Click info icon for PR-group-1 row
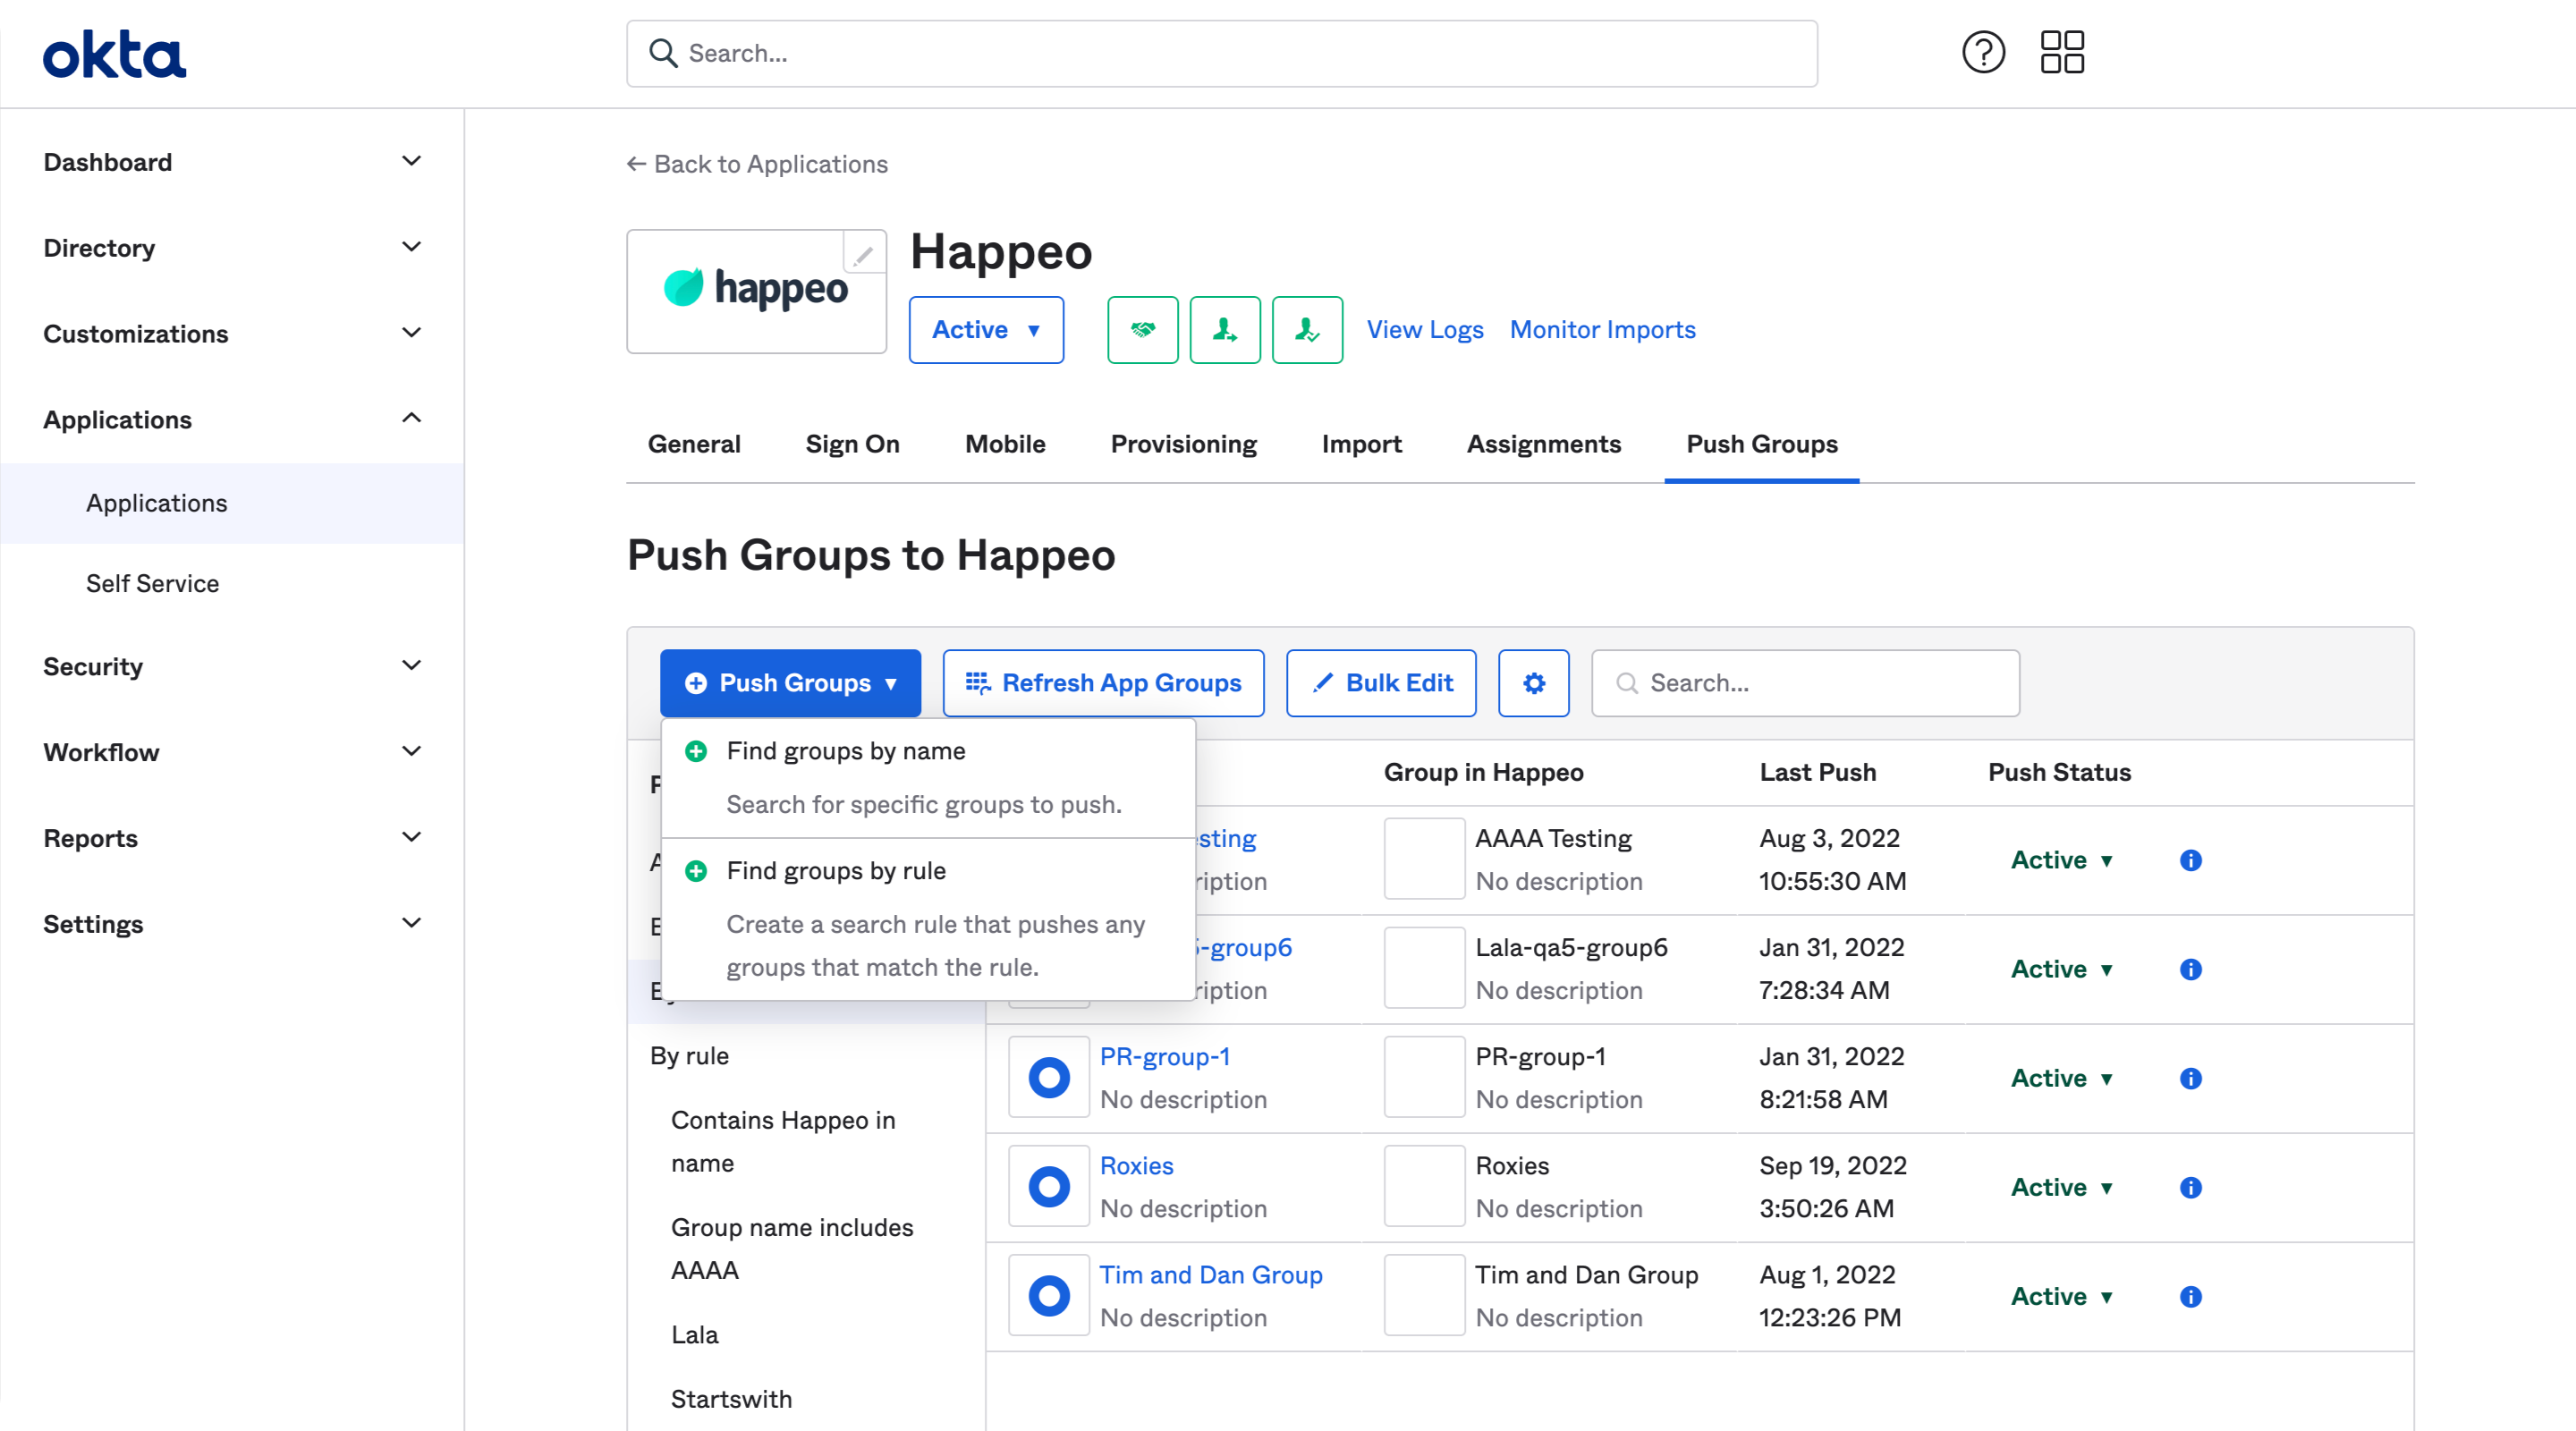The width and height of the screenshot is (2576, 1431). (x=2191, y=1078)
